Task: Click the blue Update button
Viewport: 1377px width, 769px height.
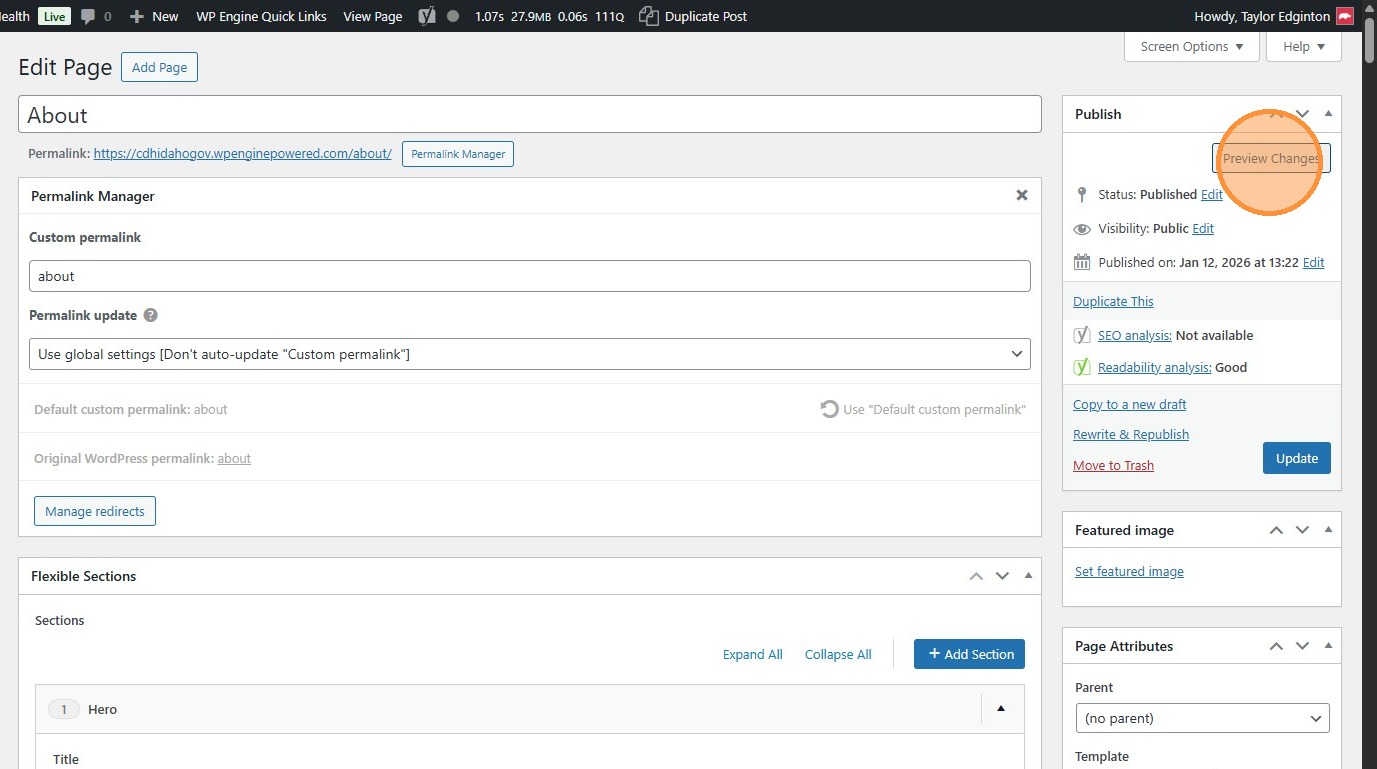Action: [1296, 458]
